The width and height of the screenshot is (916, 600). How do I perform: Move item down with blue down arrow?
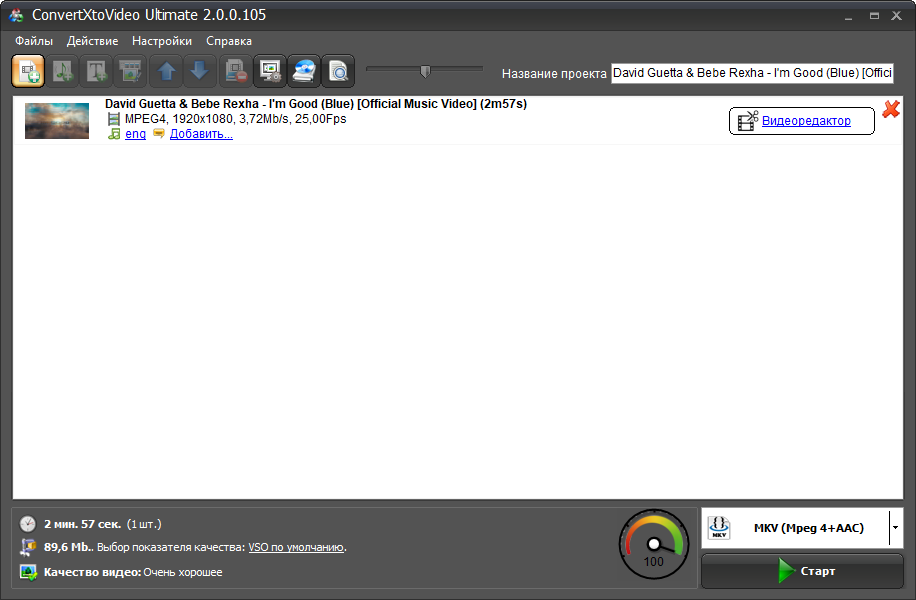click(200, 71)
